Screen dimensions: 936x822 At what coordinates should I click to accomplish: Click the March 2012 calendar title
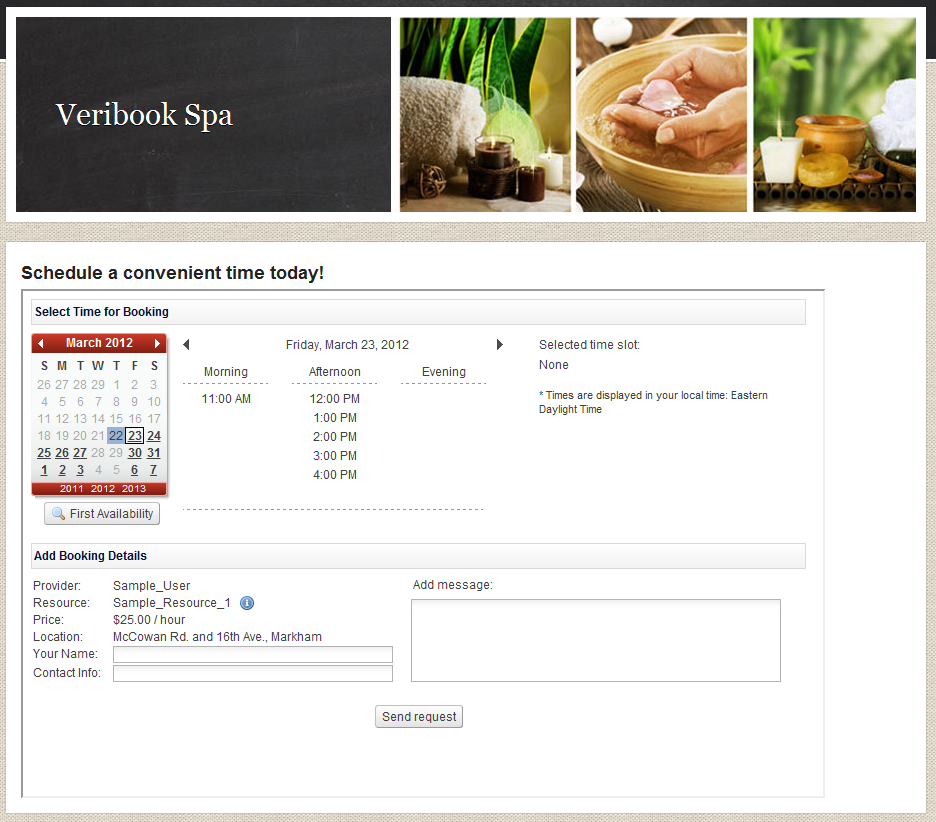[99, 343]
